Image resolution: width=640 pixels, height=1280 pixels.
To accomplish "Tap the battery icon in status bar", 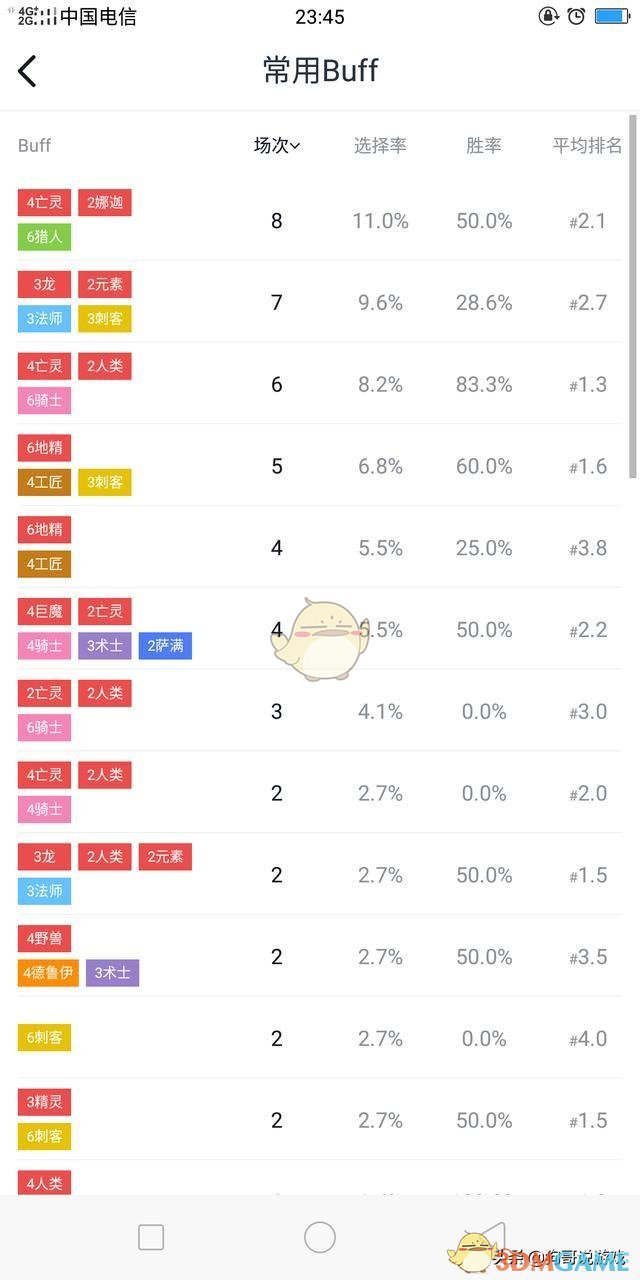I will (611, 16).
